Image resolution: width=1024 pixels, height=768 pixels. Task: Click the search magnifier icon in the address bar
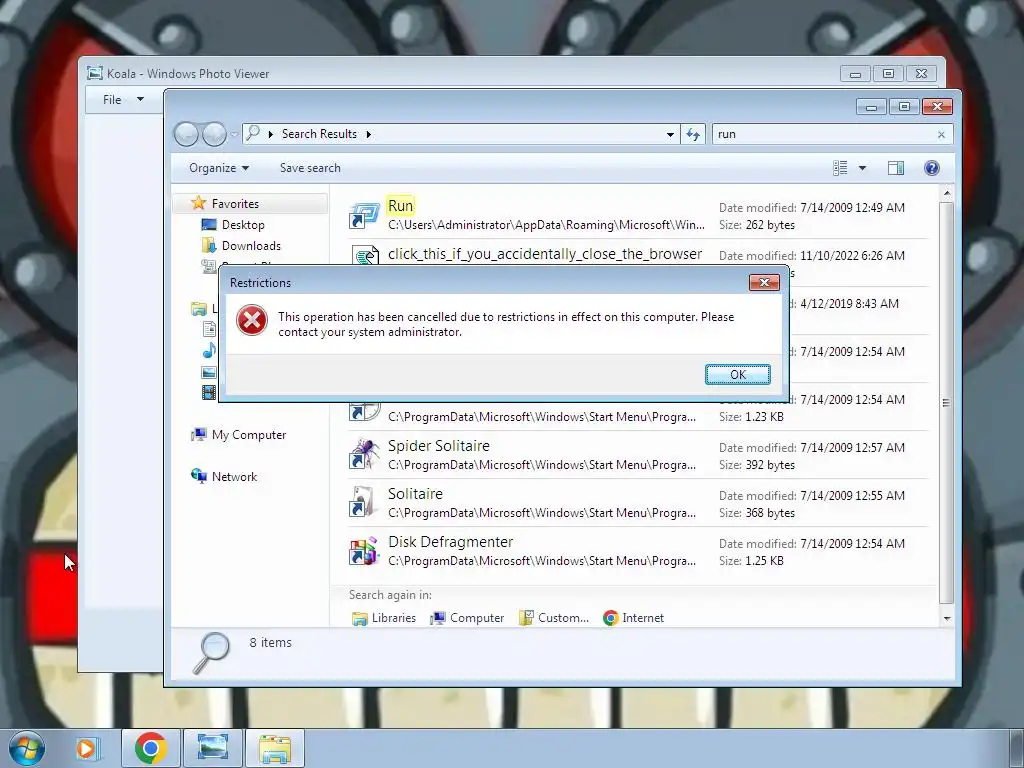253,133
